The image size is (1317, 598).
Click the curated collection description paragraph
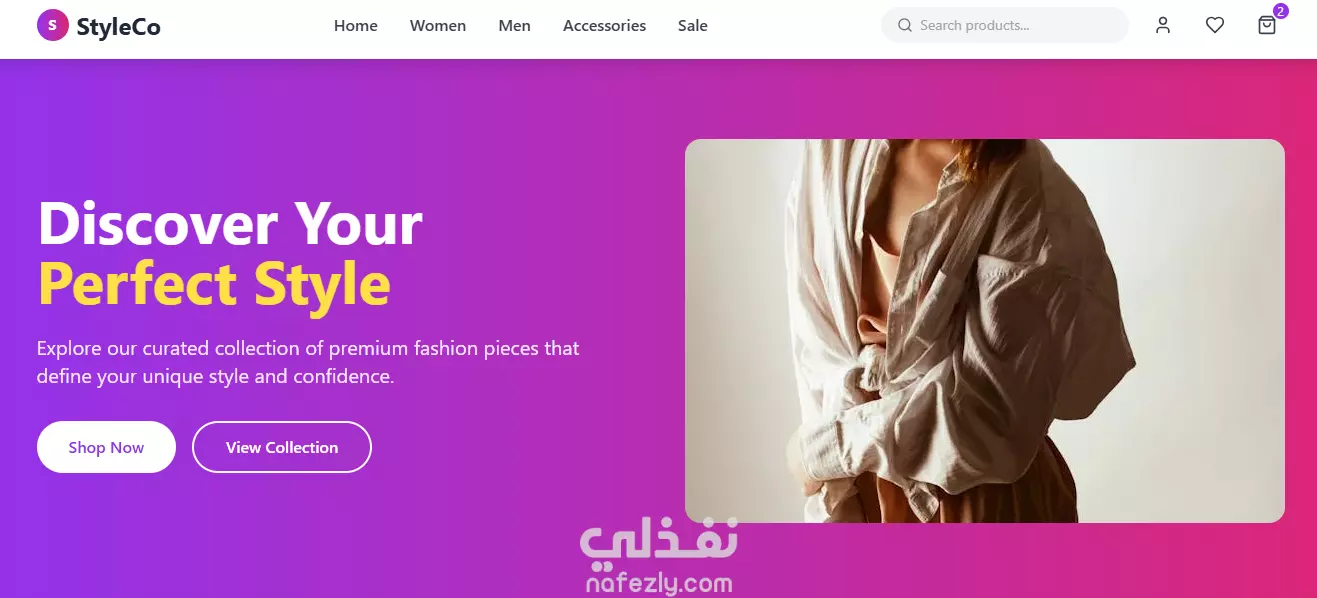click(308, 362)
